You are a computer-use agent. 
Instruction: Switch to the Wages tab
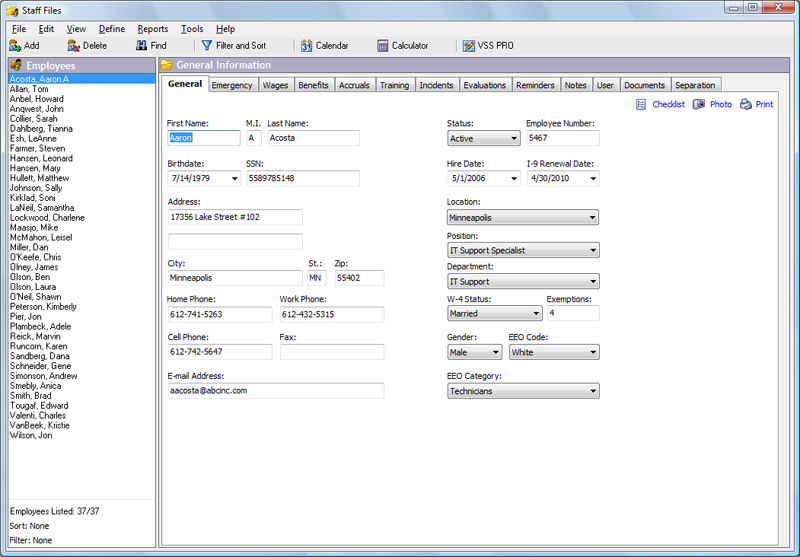tap(276, 85)
